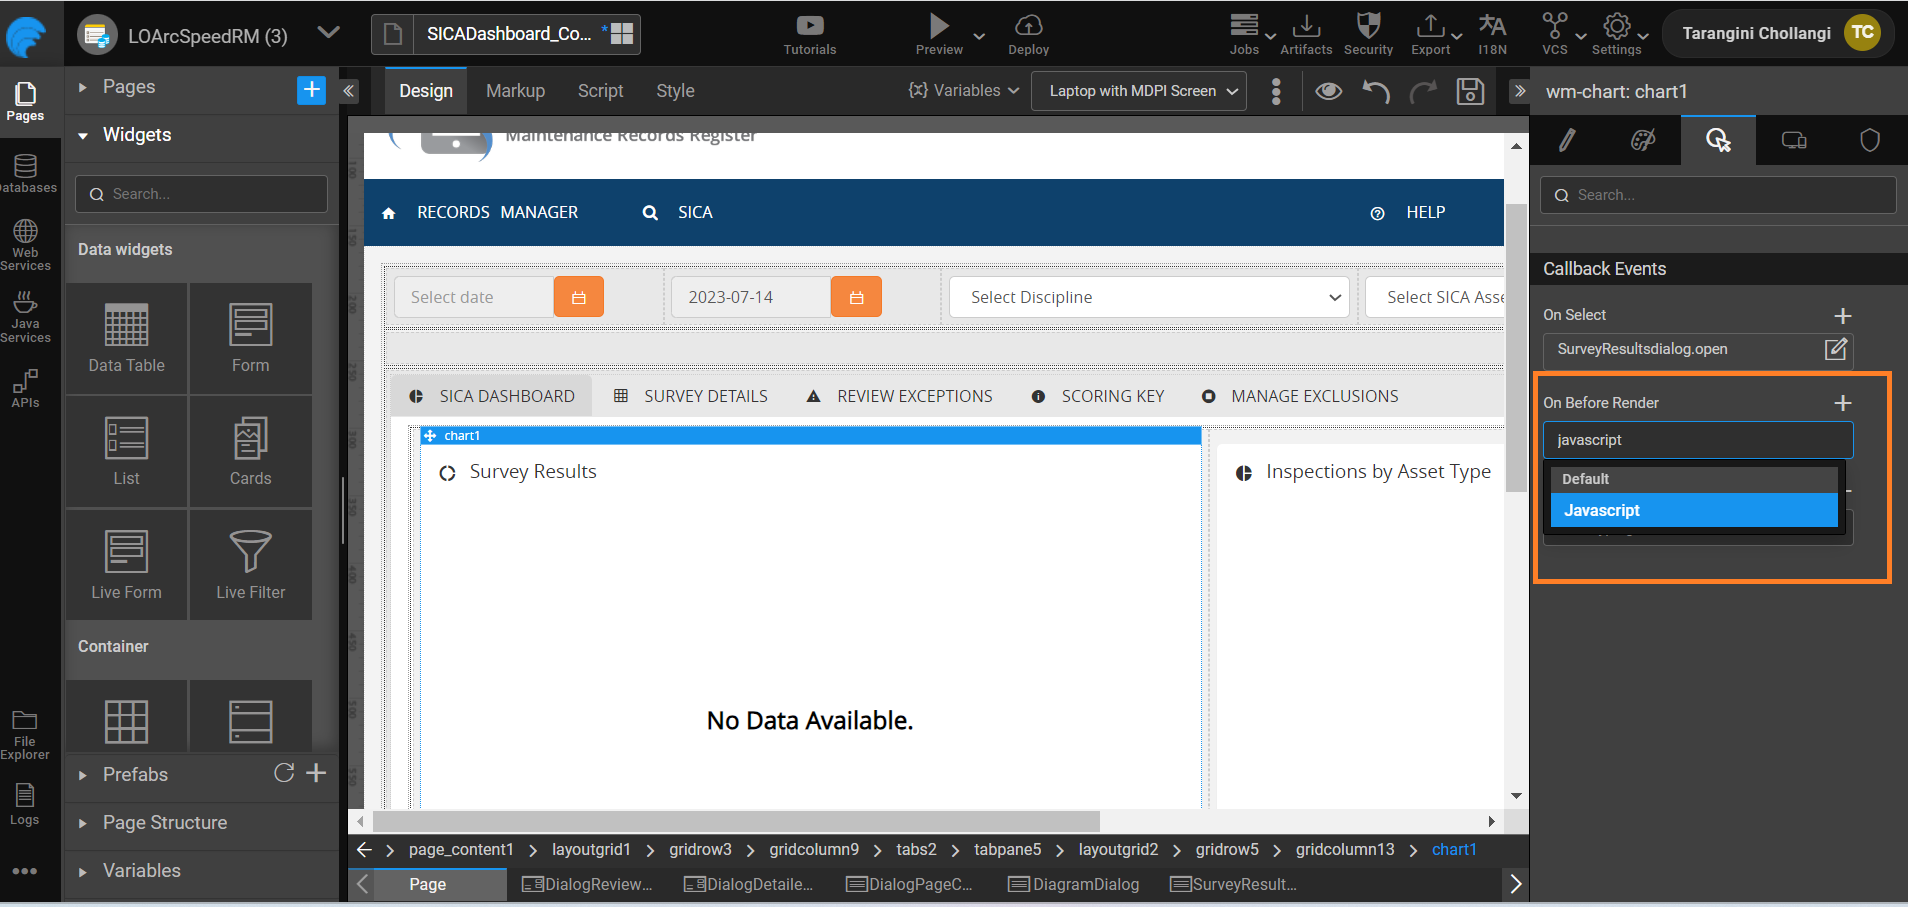This screenshot has height=907, width=1908.
Task: Add a new page with plus button
Action: coord(311,90)
